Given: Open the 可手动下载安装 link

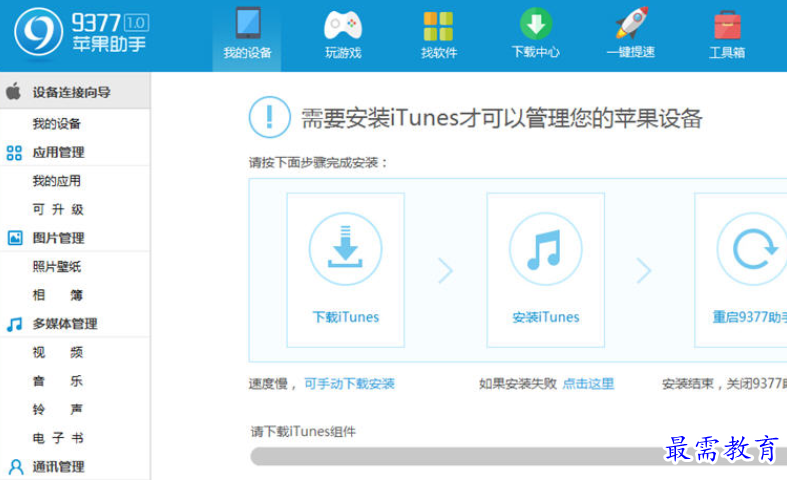Looking at the screenshot, I should click(349, 384).
